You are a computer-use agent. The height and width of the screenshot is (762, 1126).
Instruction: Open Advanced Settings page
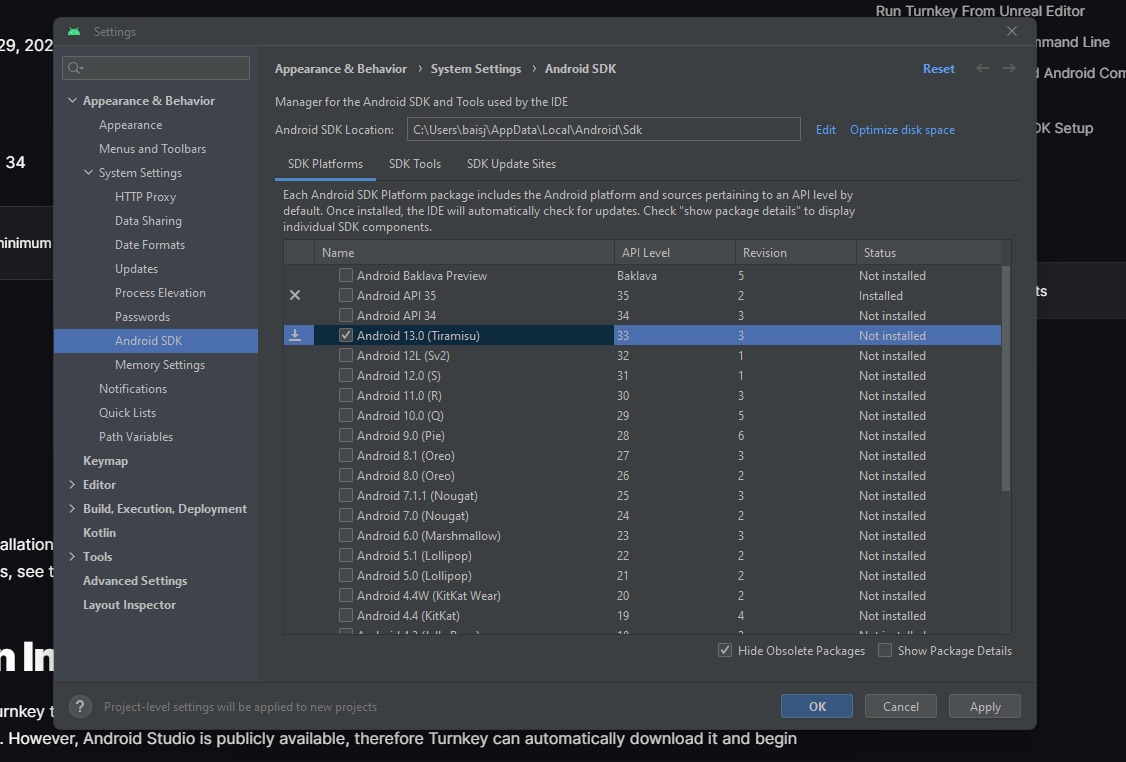[x=135, y=581]
